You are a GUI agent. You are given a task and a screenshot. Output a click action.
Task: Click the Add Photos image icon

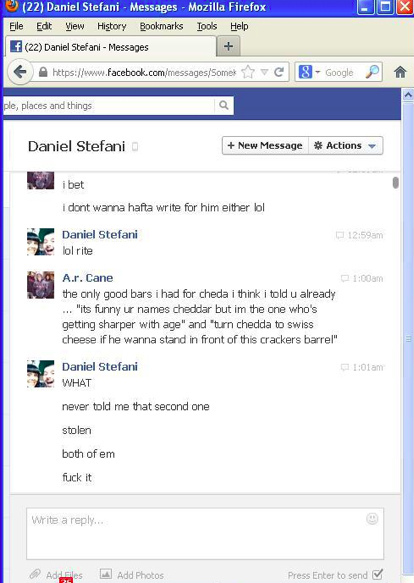pos(106,574)
